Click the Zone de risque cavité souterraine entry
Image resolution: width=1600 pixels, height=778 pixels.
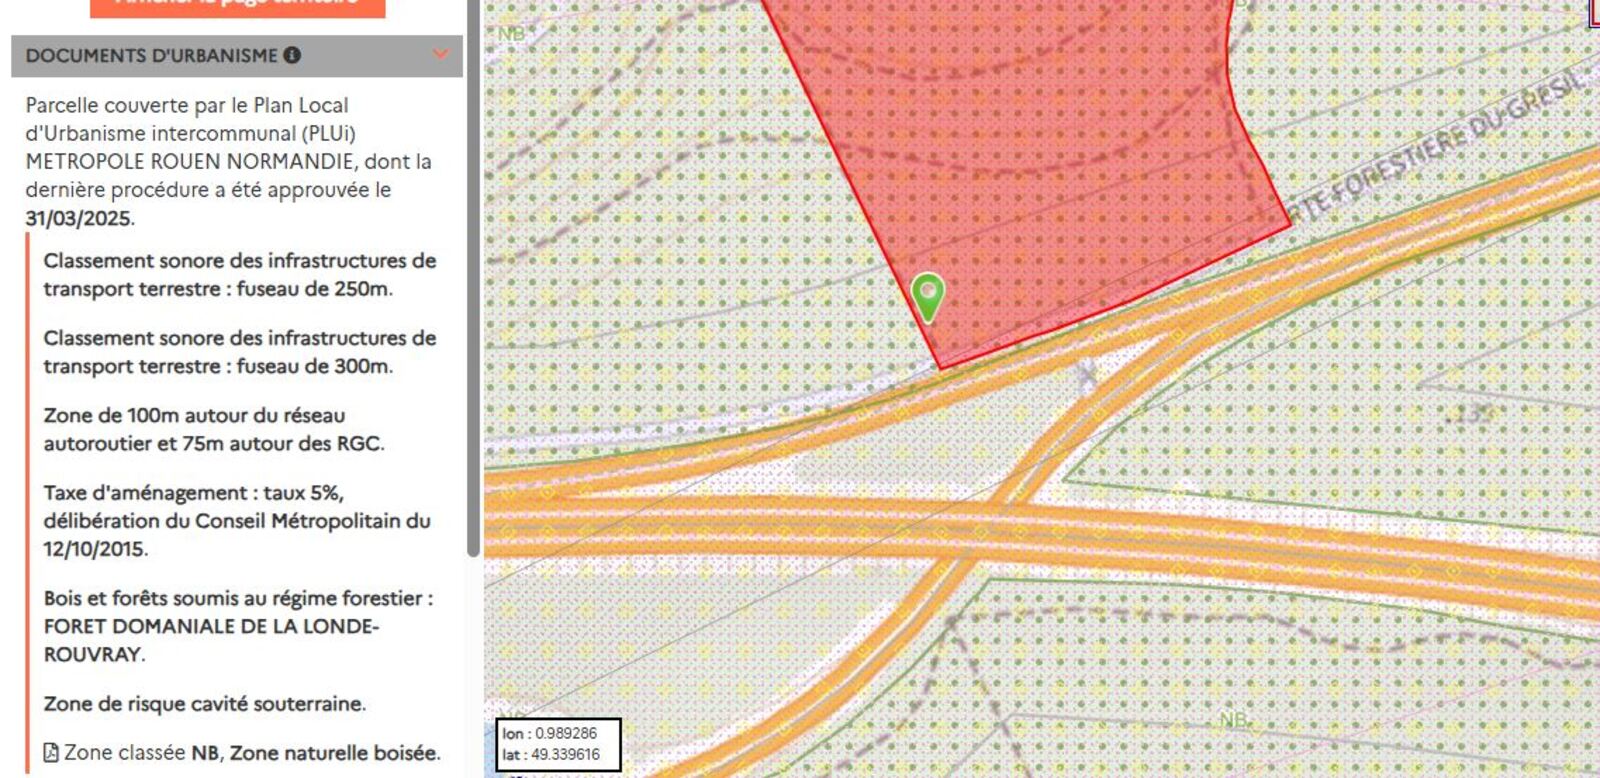click(x=204, y=704)
